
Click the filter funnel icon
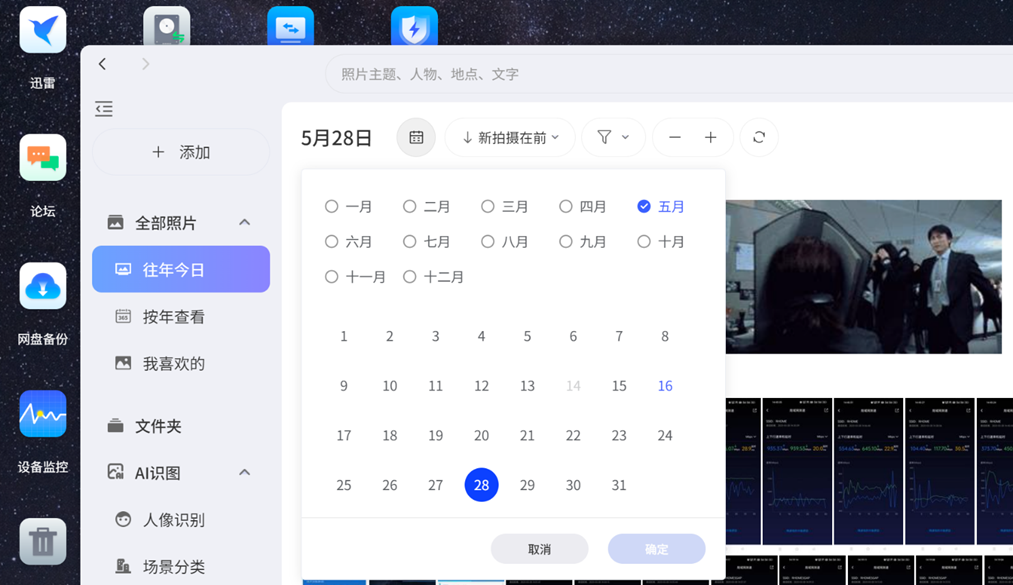pos(604,137)
